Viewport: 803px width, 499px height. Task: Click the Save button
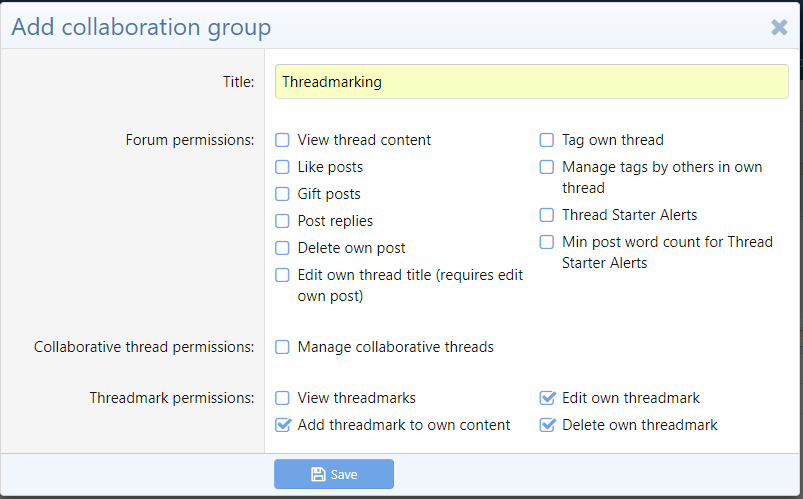[x=334, y=474]
